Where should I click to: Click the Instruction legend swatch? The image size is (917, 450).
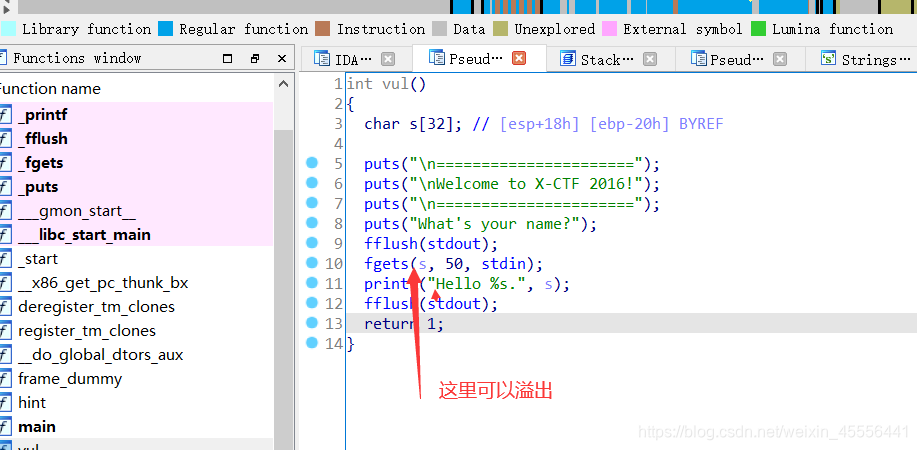(x=323, y=29)
